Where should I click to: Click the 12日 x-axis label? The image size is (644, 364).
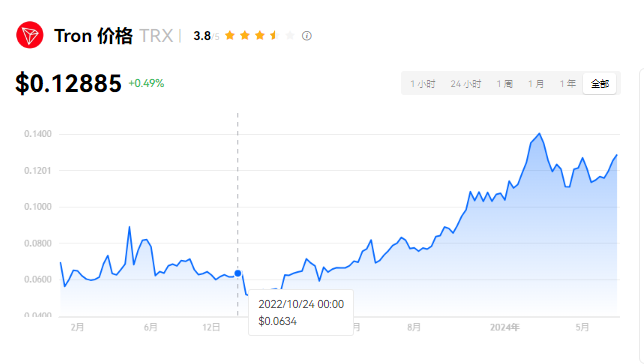(x=211, y=327)
